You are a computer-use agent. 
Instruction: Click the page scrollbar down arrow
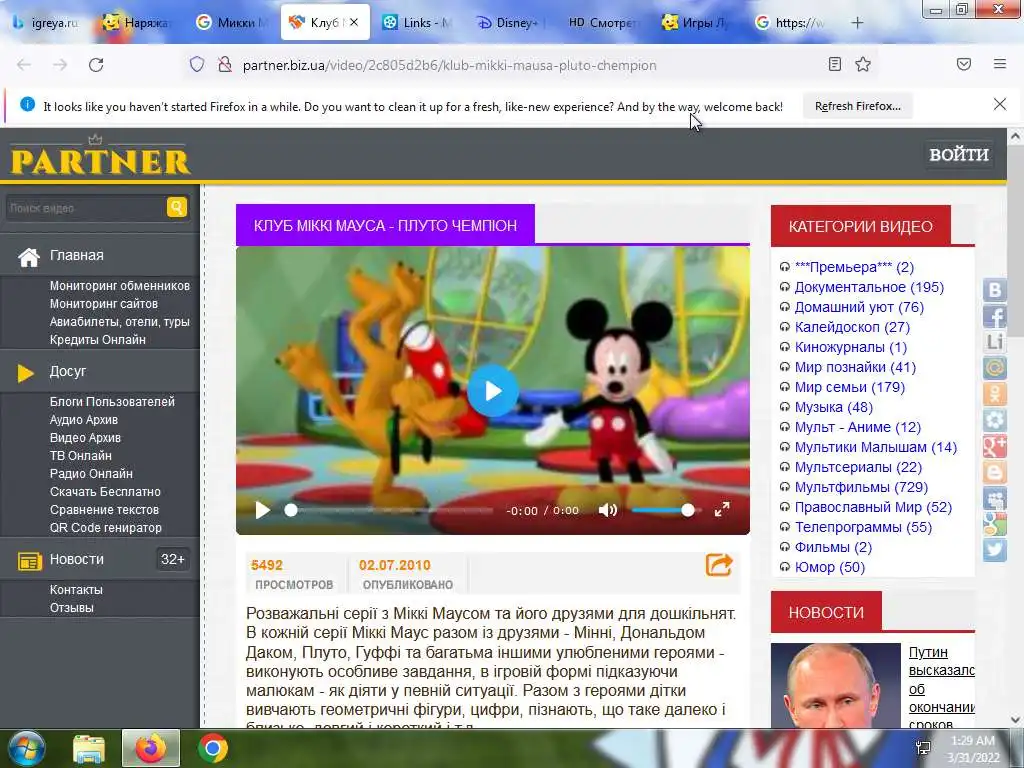click(1015, 720)
